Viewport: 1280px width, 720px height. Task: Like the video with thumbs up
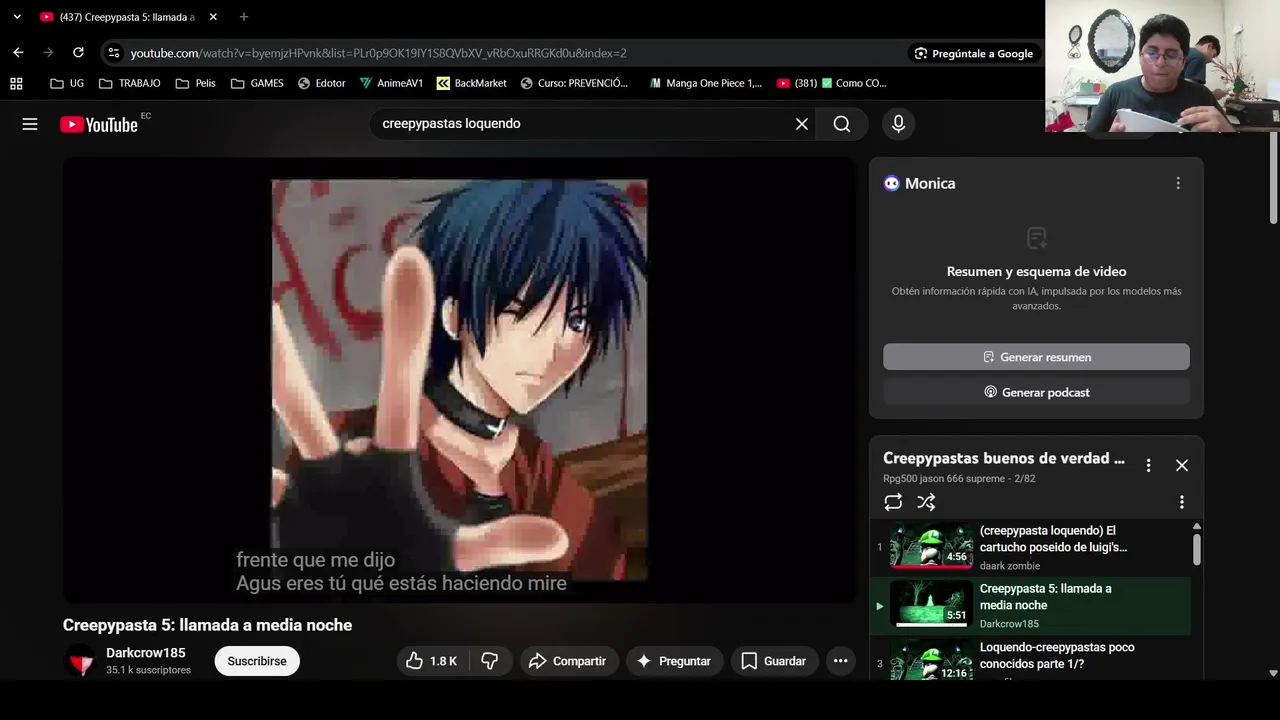tap(432, 661)
